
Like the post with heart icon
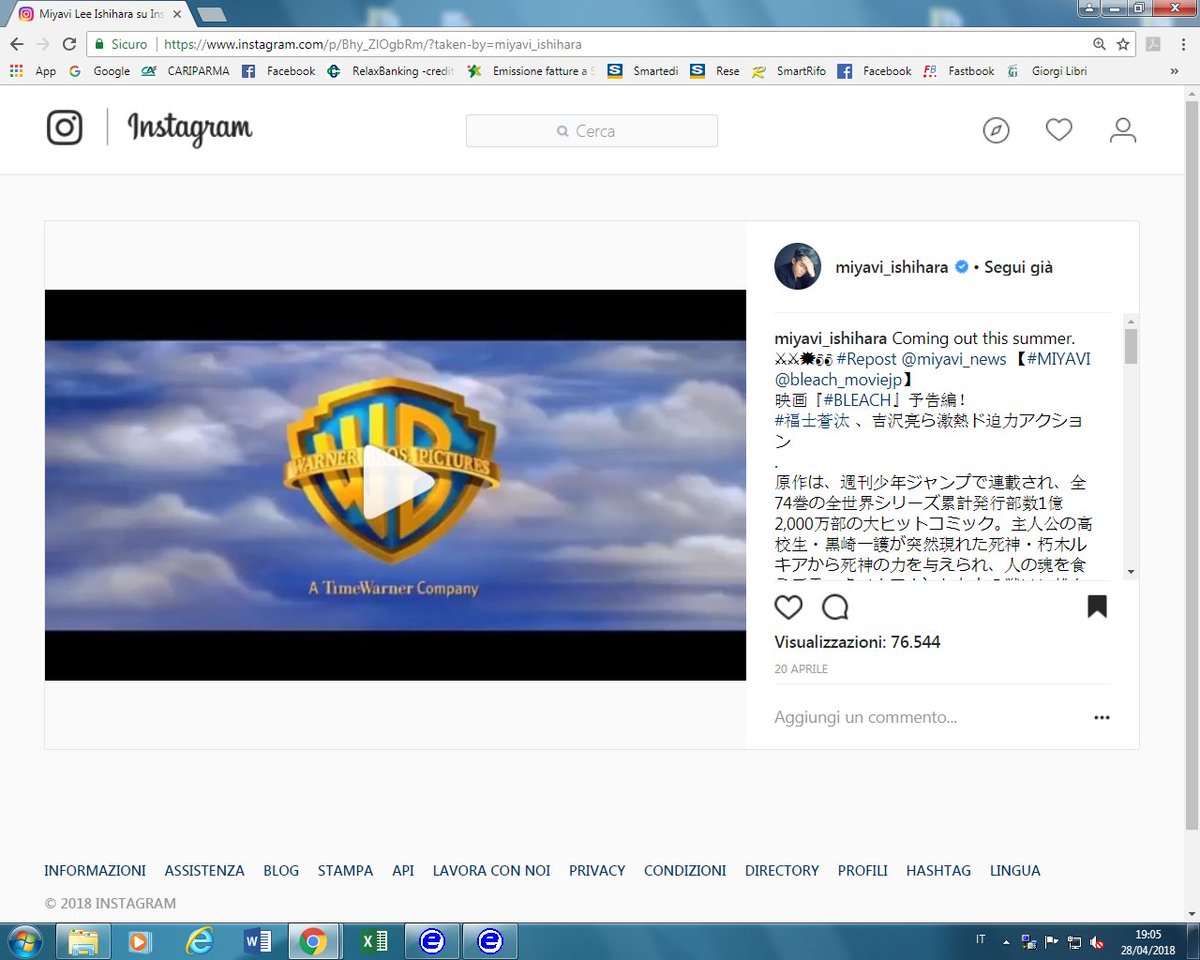[789, 606]
